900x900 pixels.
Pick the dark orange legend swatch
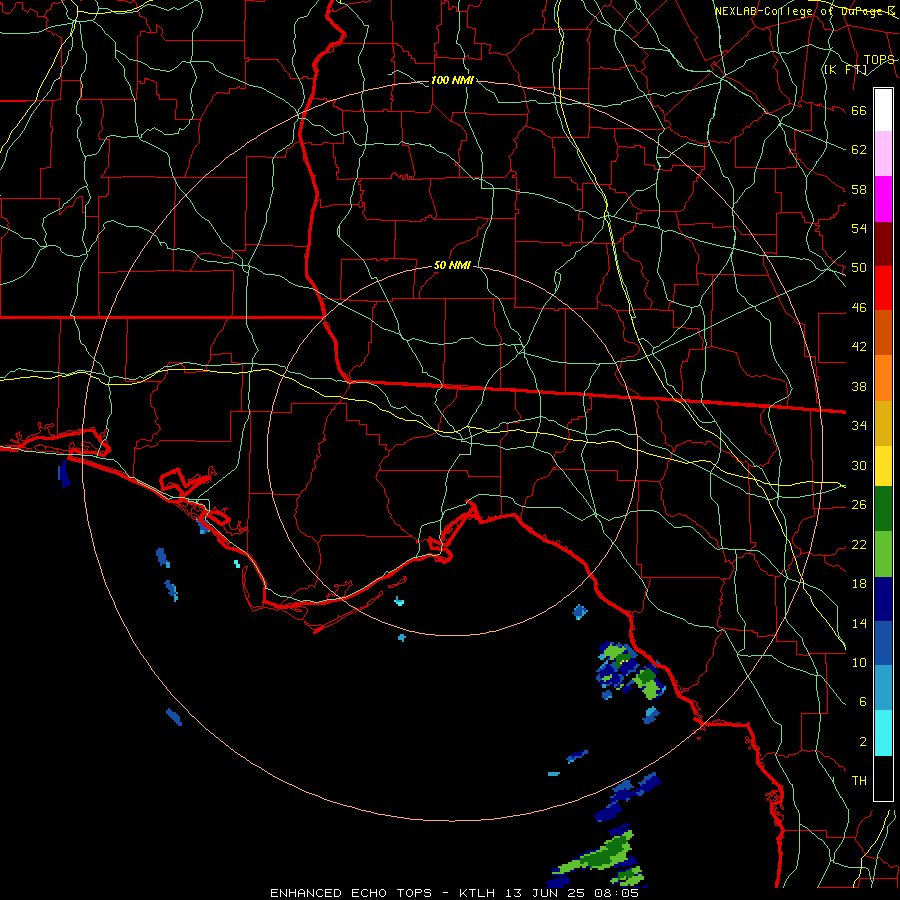tap(883, 333)
